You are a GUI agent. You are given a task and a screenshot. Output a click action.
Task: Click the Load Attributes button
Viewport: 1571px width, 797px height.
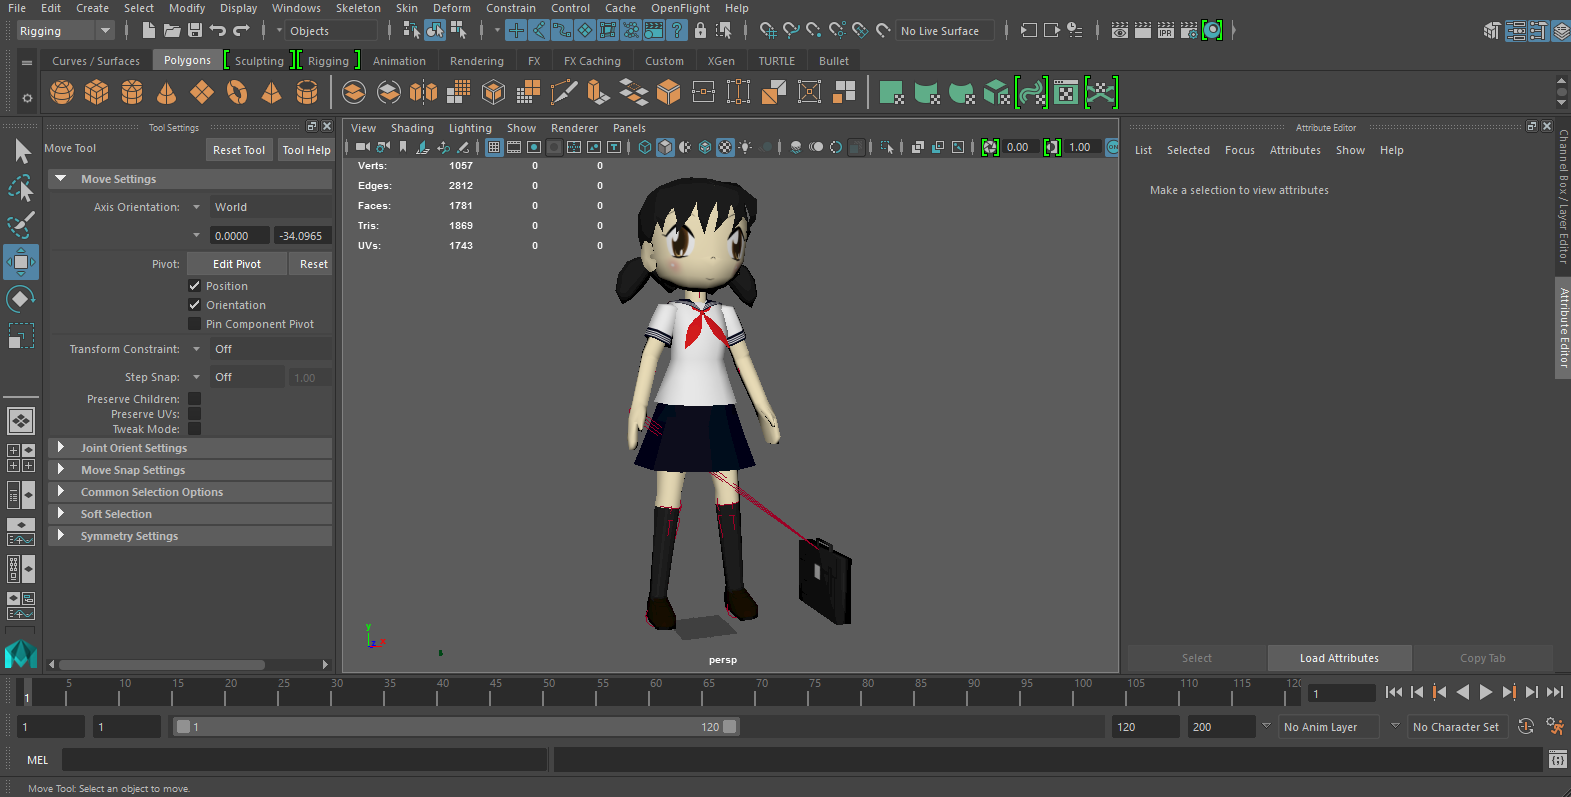click(1339, 658)
